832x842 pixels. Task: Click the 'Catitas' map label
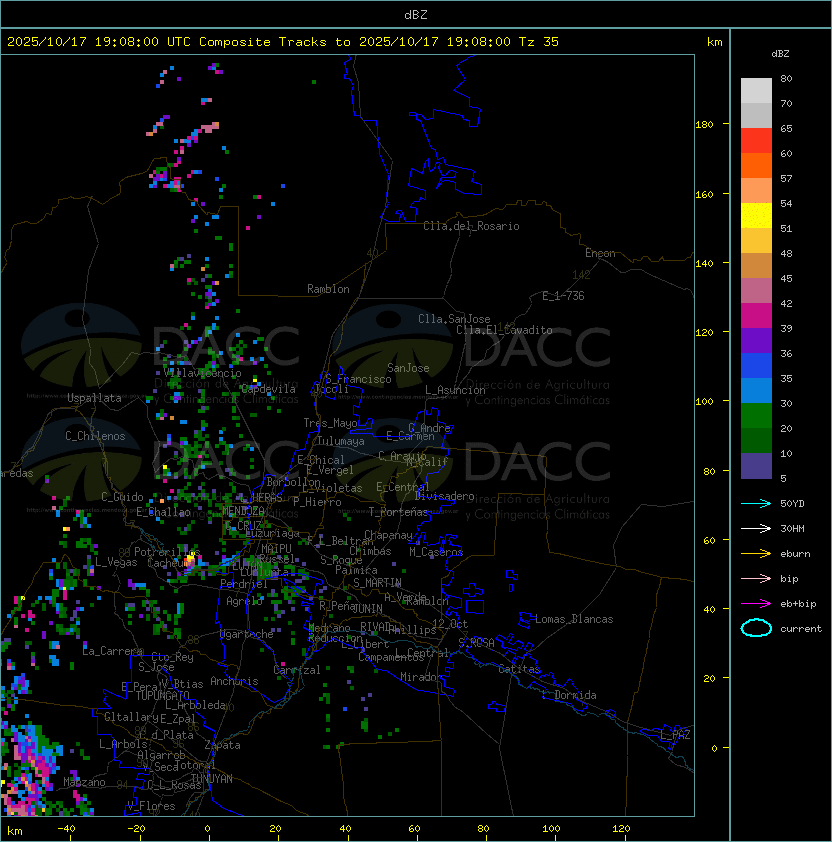click(519, 669)
